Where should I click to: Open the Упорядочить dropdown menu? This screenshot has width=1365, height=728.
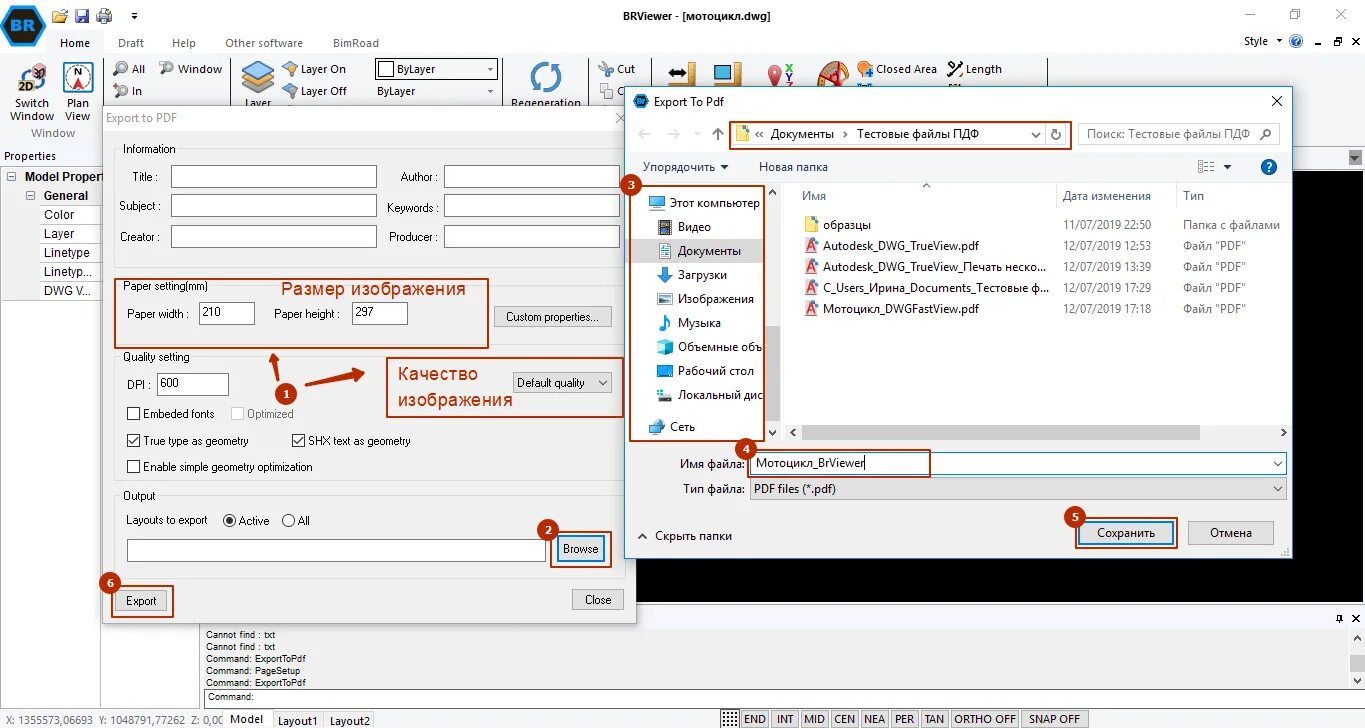click(685, 167)
